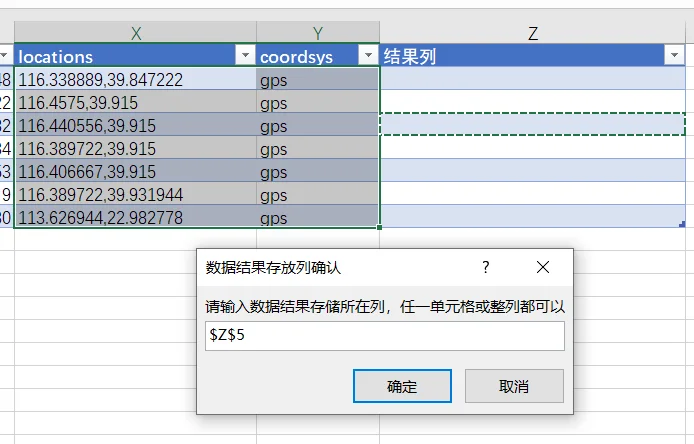Select cell 116.440556,39.915
Screen dimensions: 694x444
[x=135, y=124]
